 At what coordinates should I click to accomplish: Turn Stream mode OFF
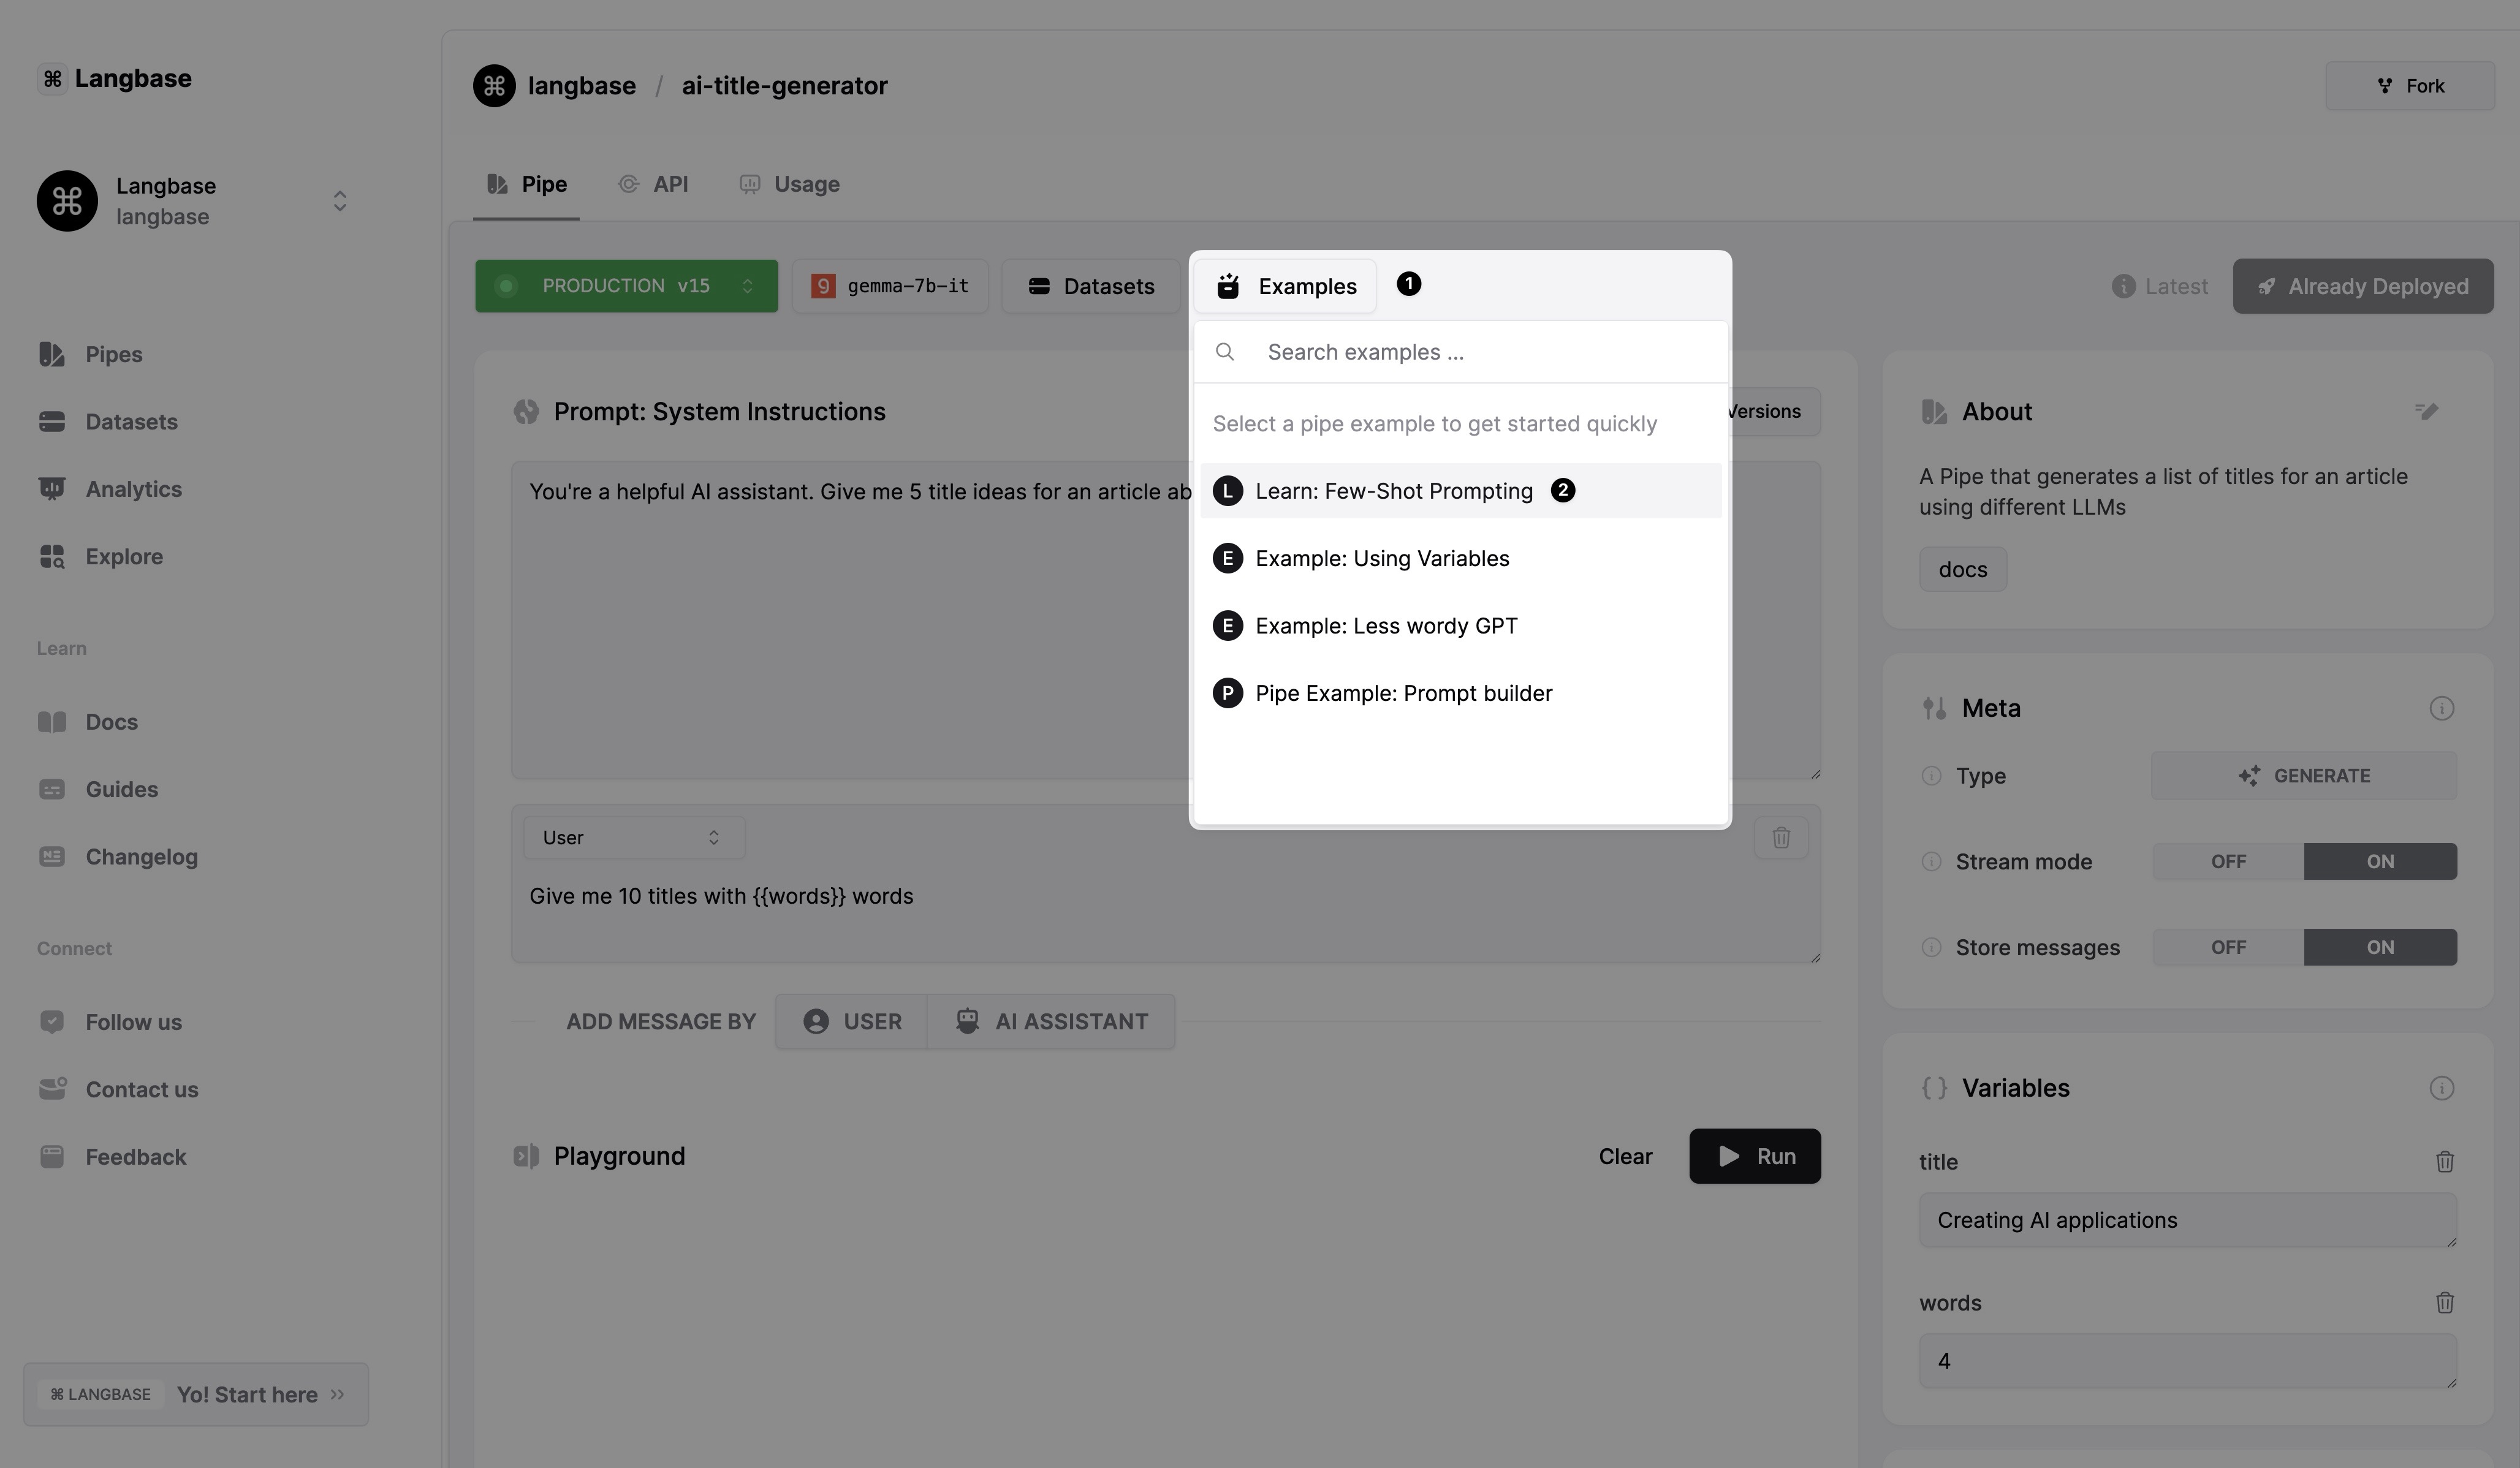2228,861
